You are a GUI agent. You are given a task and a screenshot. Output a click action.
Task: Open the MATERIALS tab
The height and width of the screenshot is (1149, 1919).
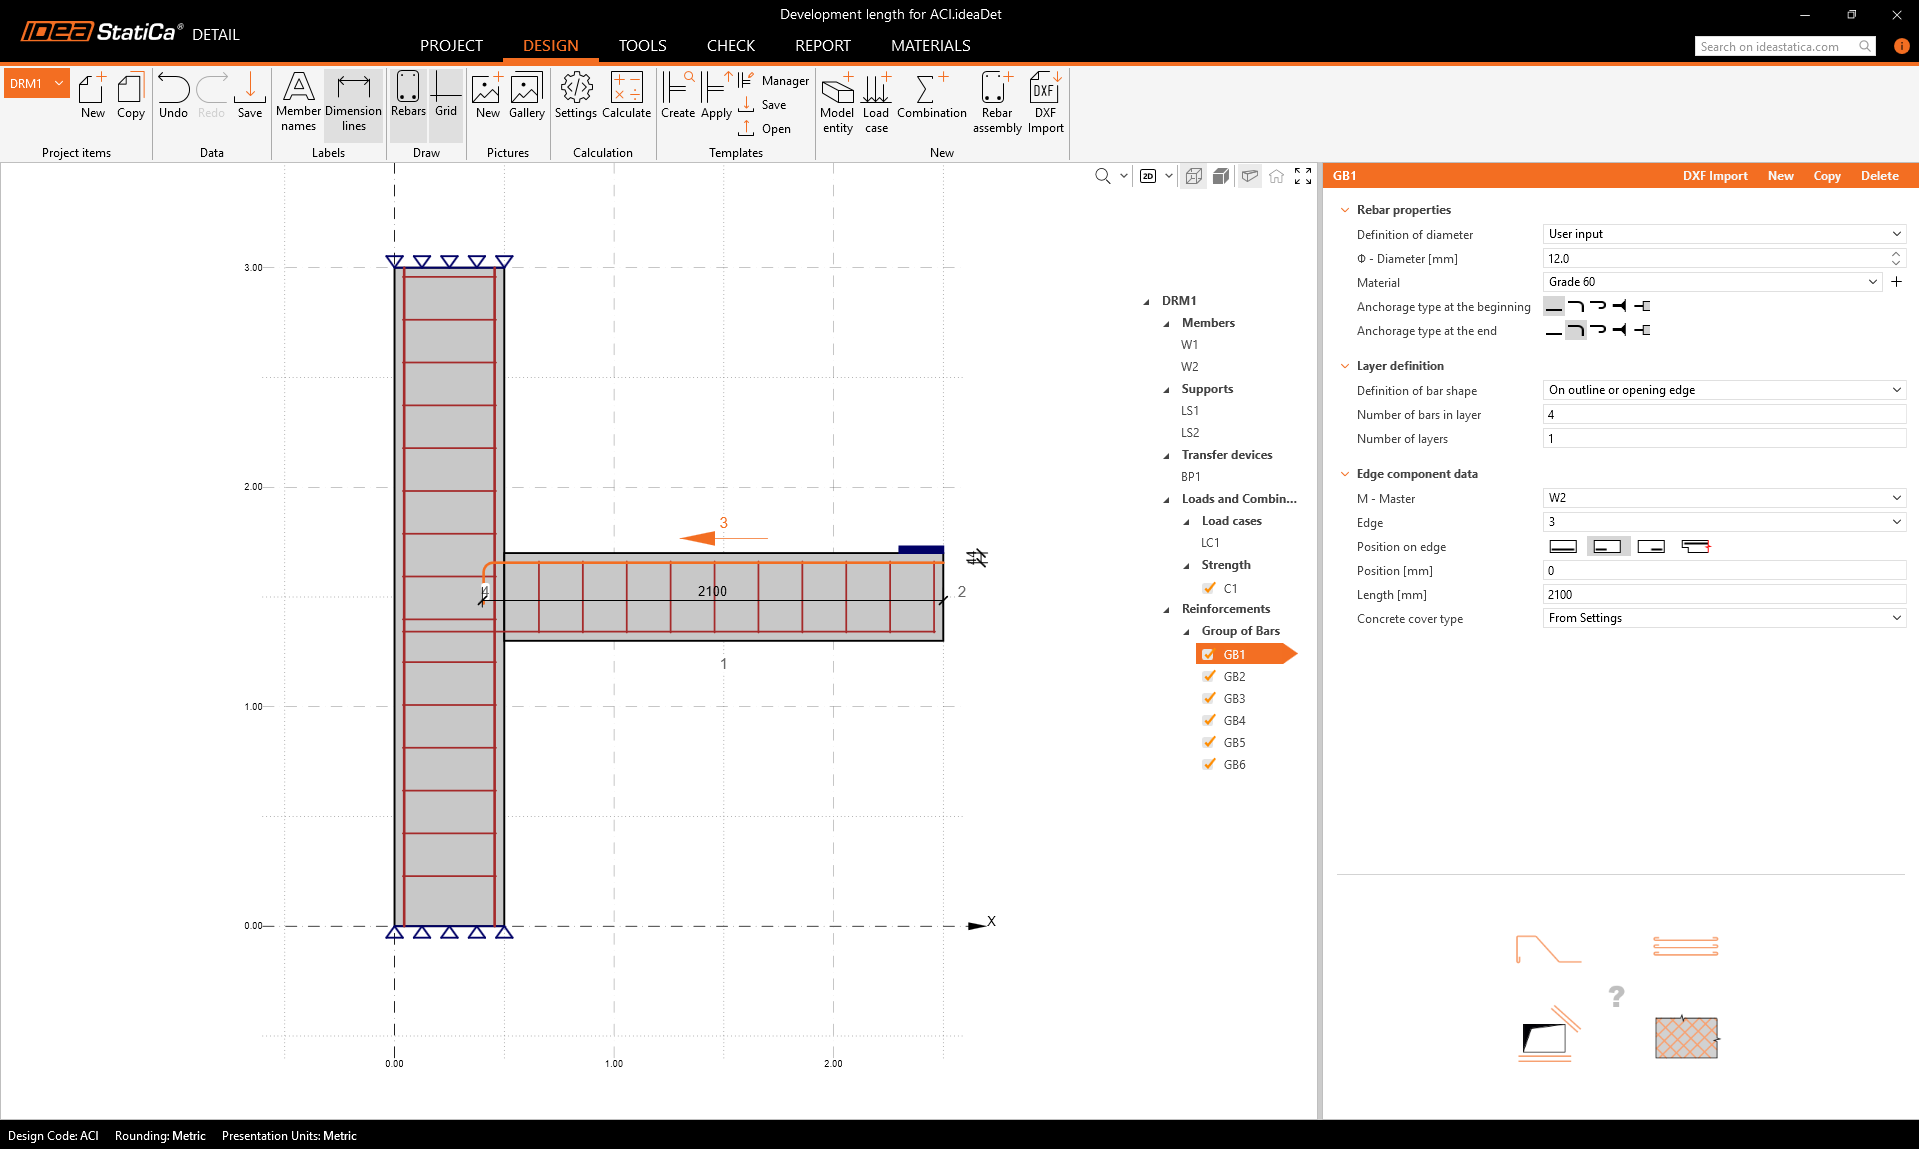point(930,46)
